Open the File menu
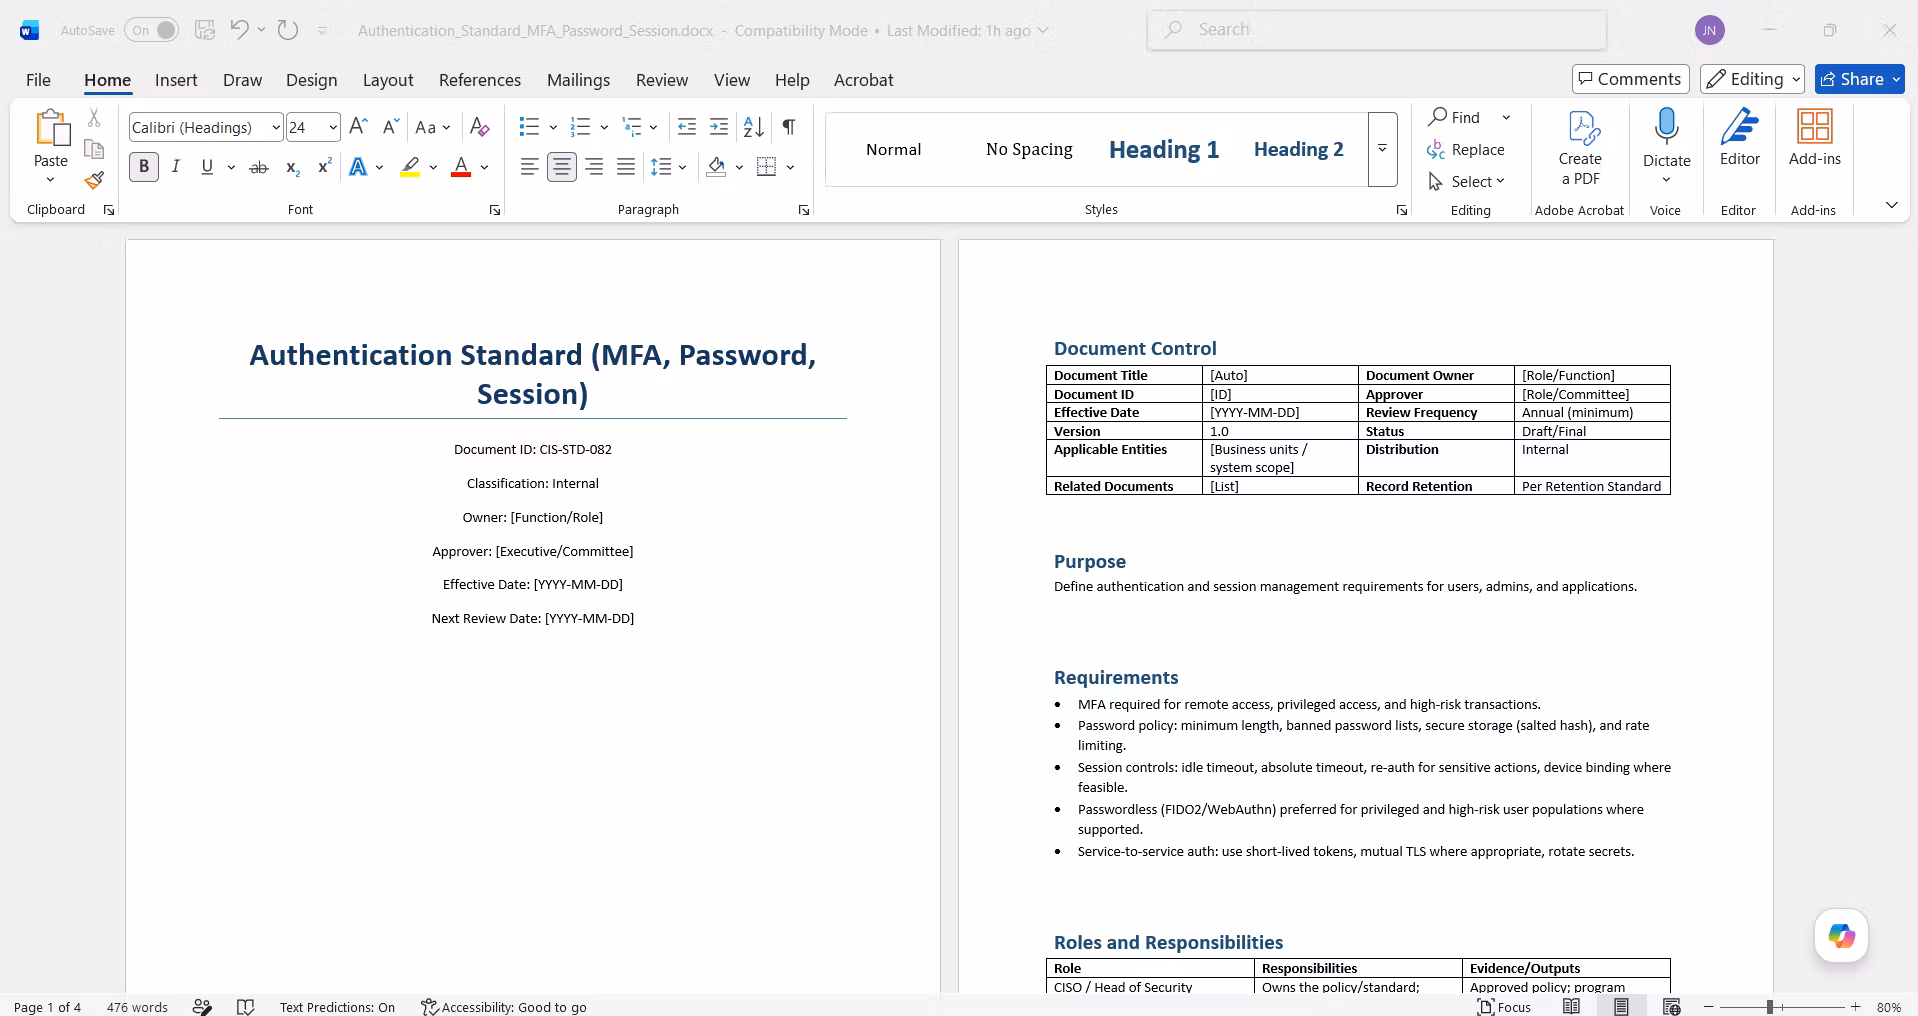 click(x=38, y=80)
